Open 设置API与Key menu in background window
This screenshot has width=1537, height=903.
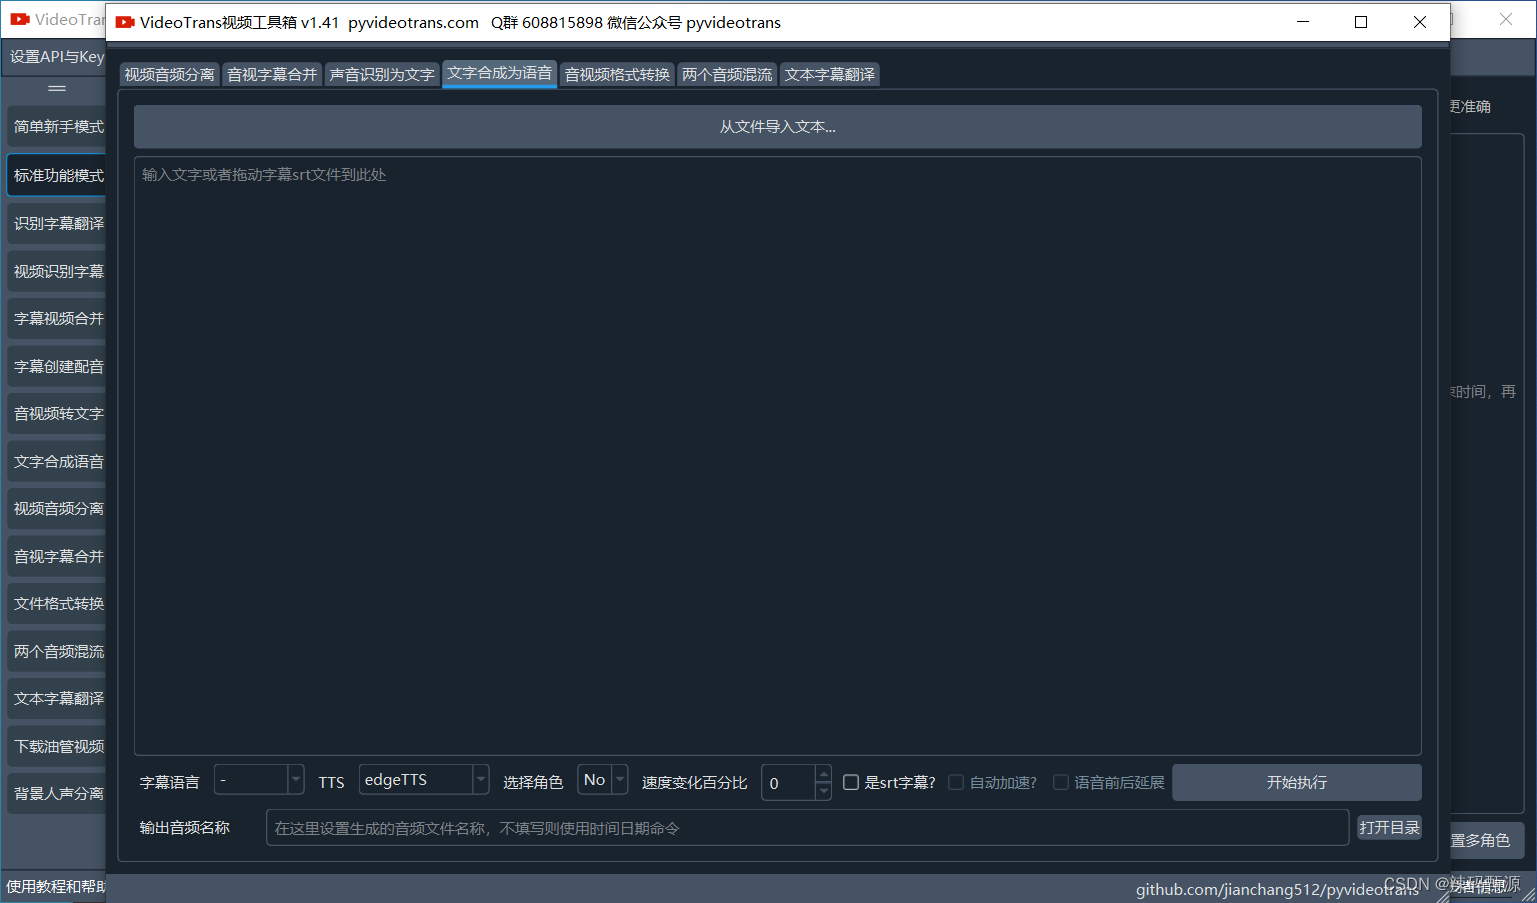click(x=57, y=57)
